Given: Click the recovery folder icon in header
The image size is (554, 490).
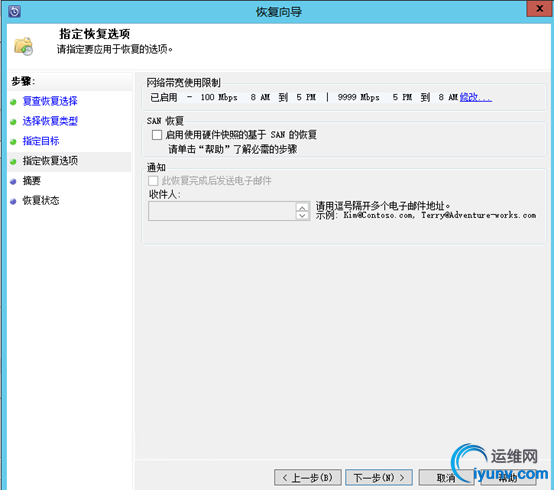Looking at the screenshot, I should (23, 46).
